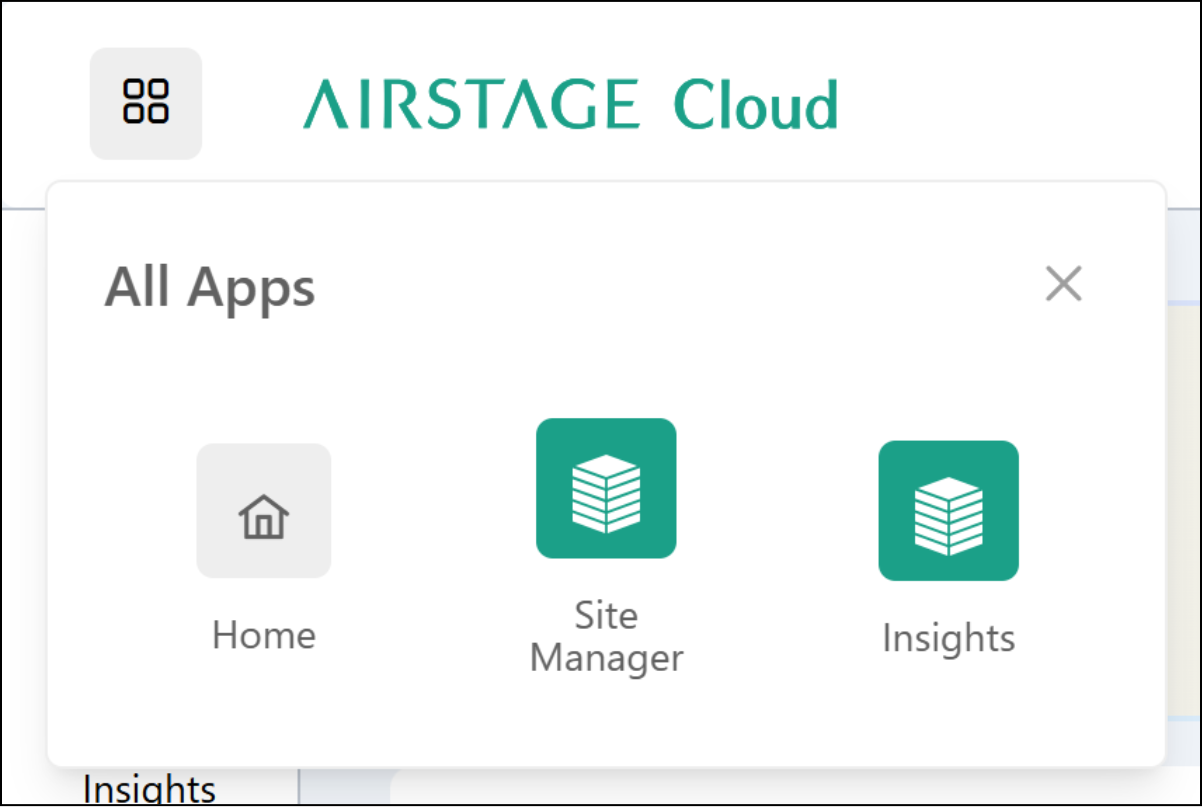Image resolution: width=1202 pixels, height=808 pixels.
Task: Click the house glyph in Home tile
Action: (263, 516)
